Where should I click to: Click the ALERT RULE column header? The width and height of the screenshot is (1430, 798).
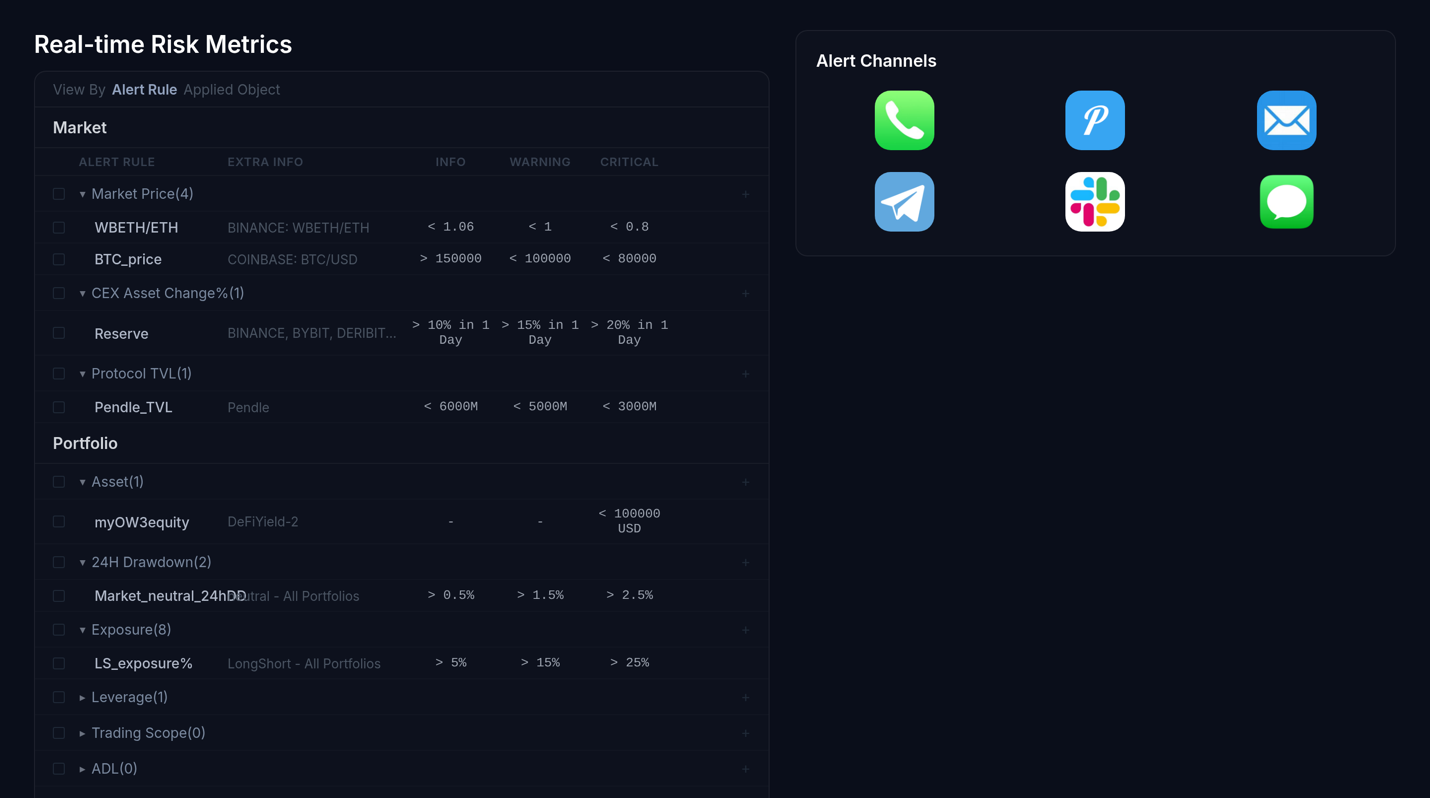(x=117, y=162)
